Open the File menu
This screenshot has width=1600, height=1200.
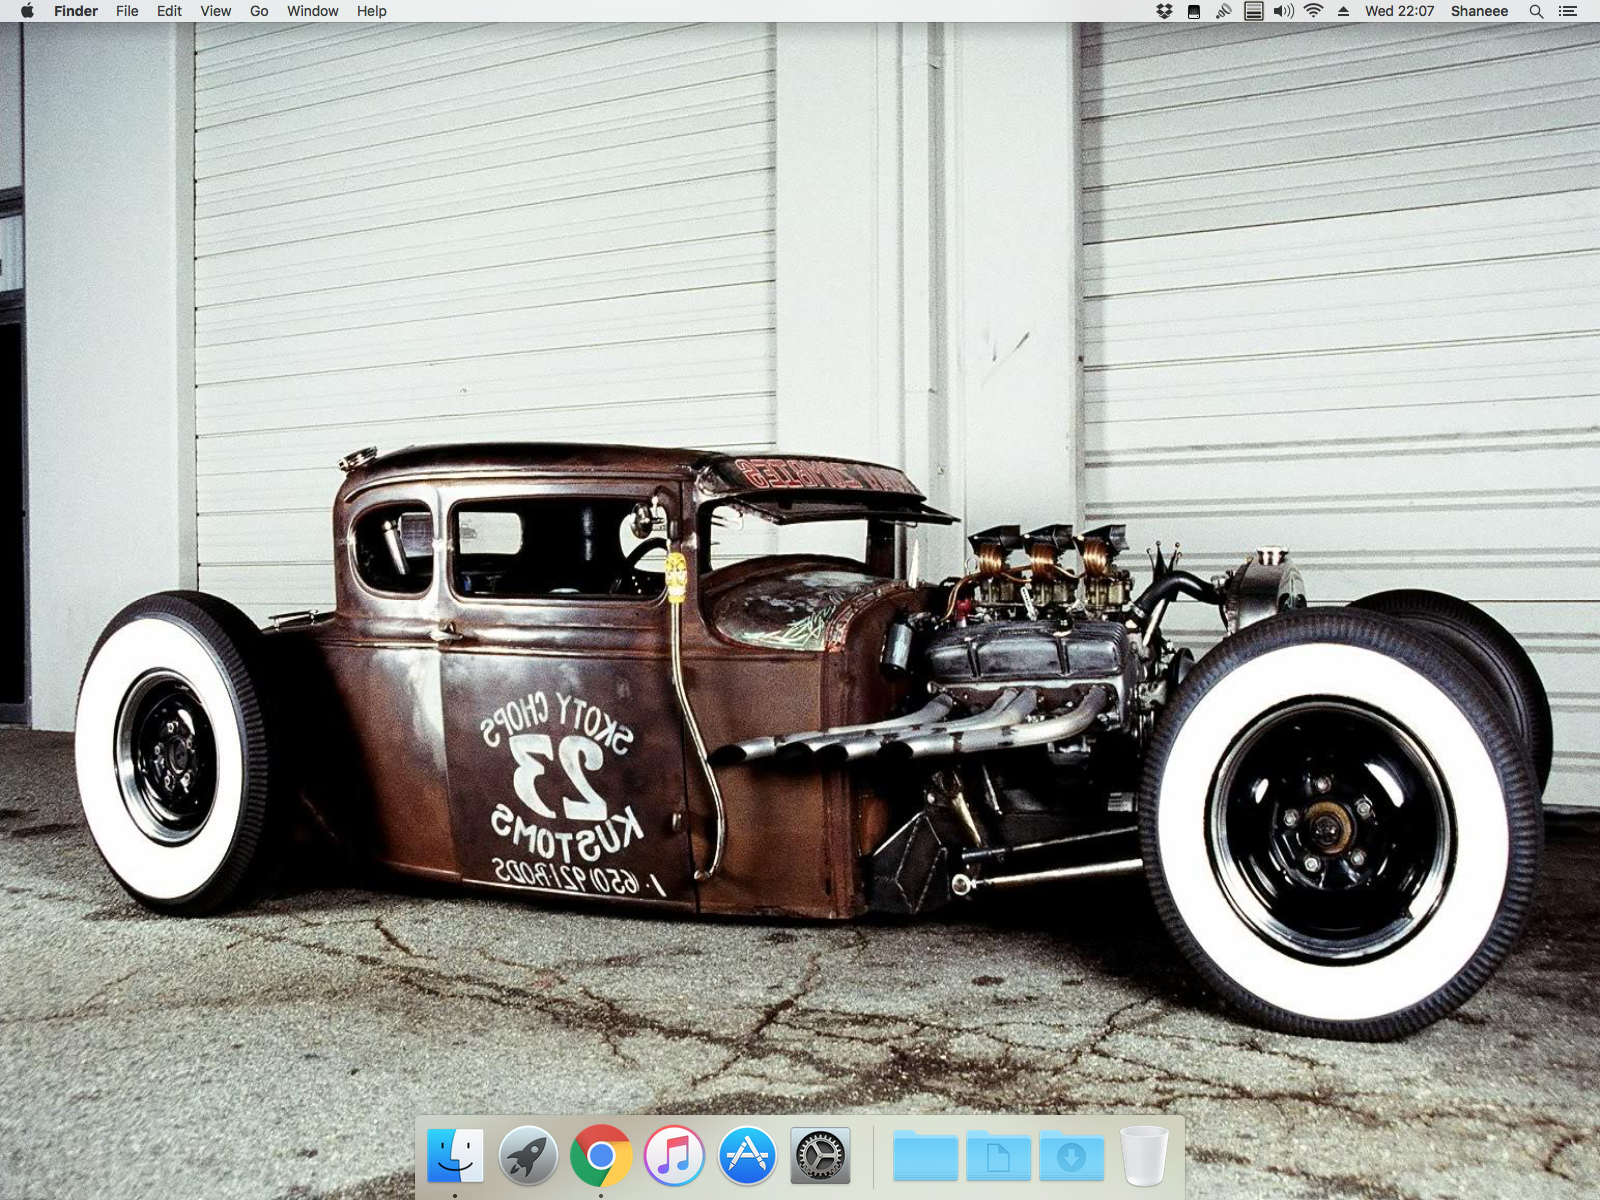coord(127,11)
